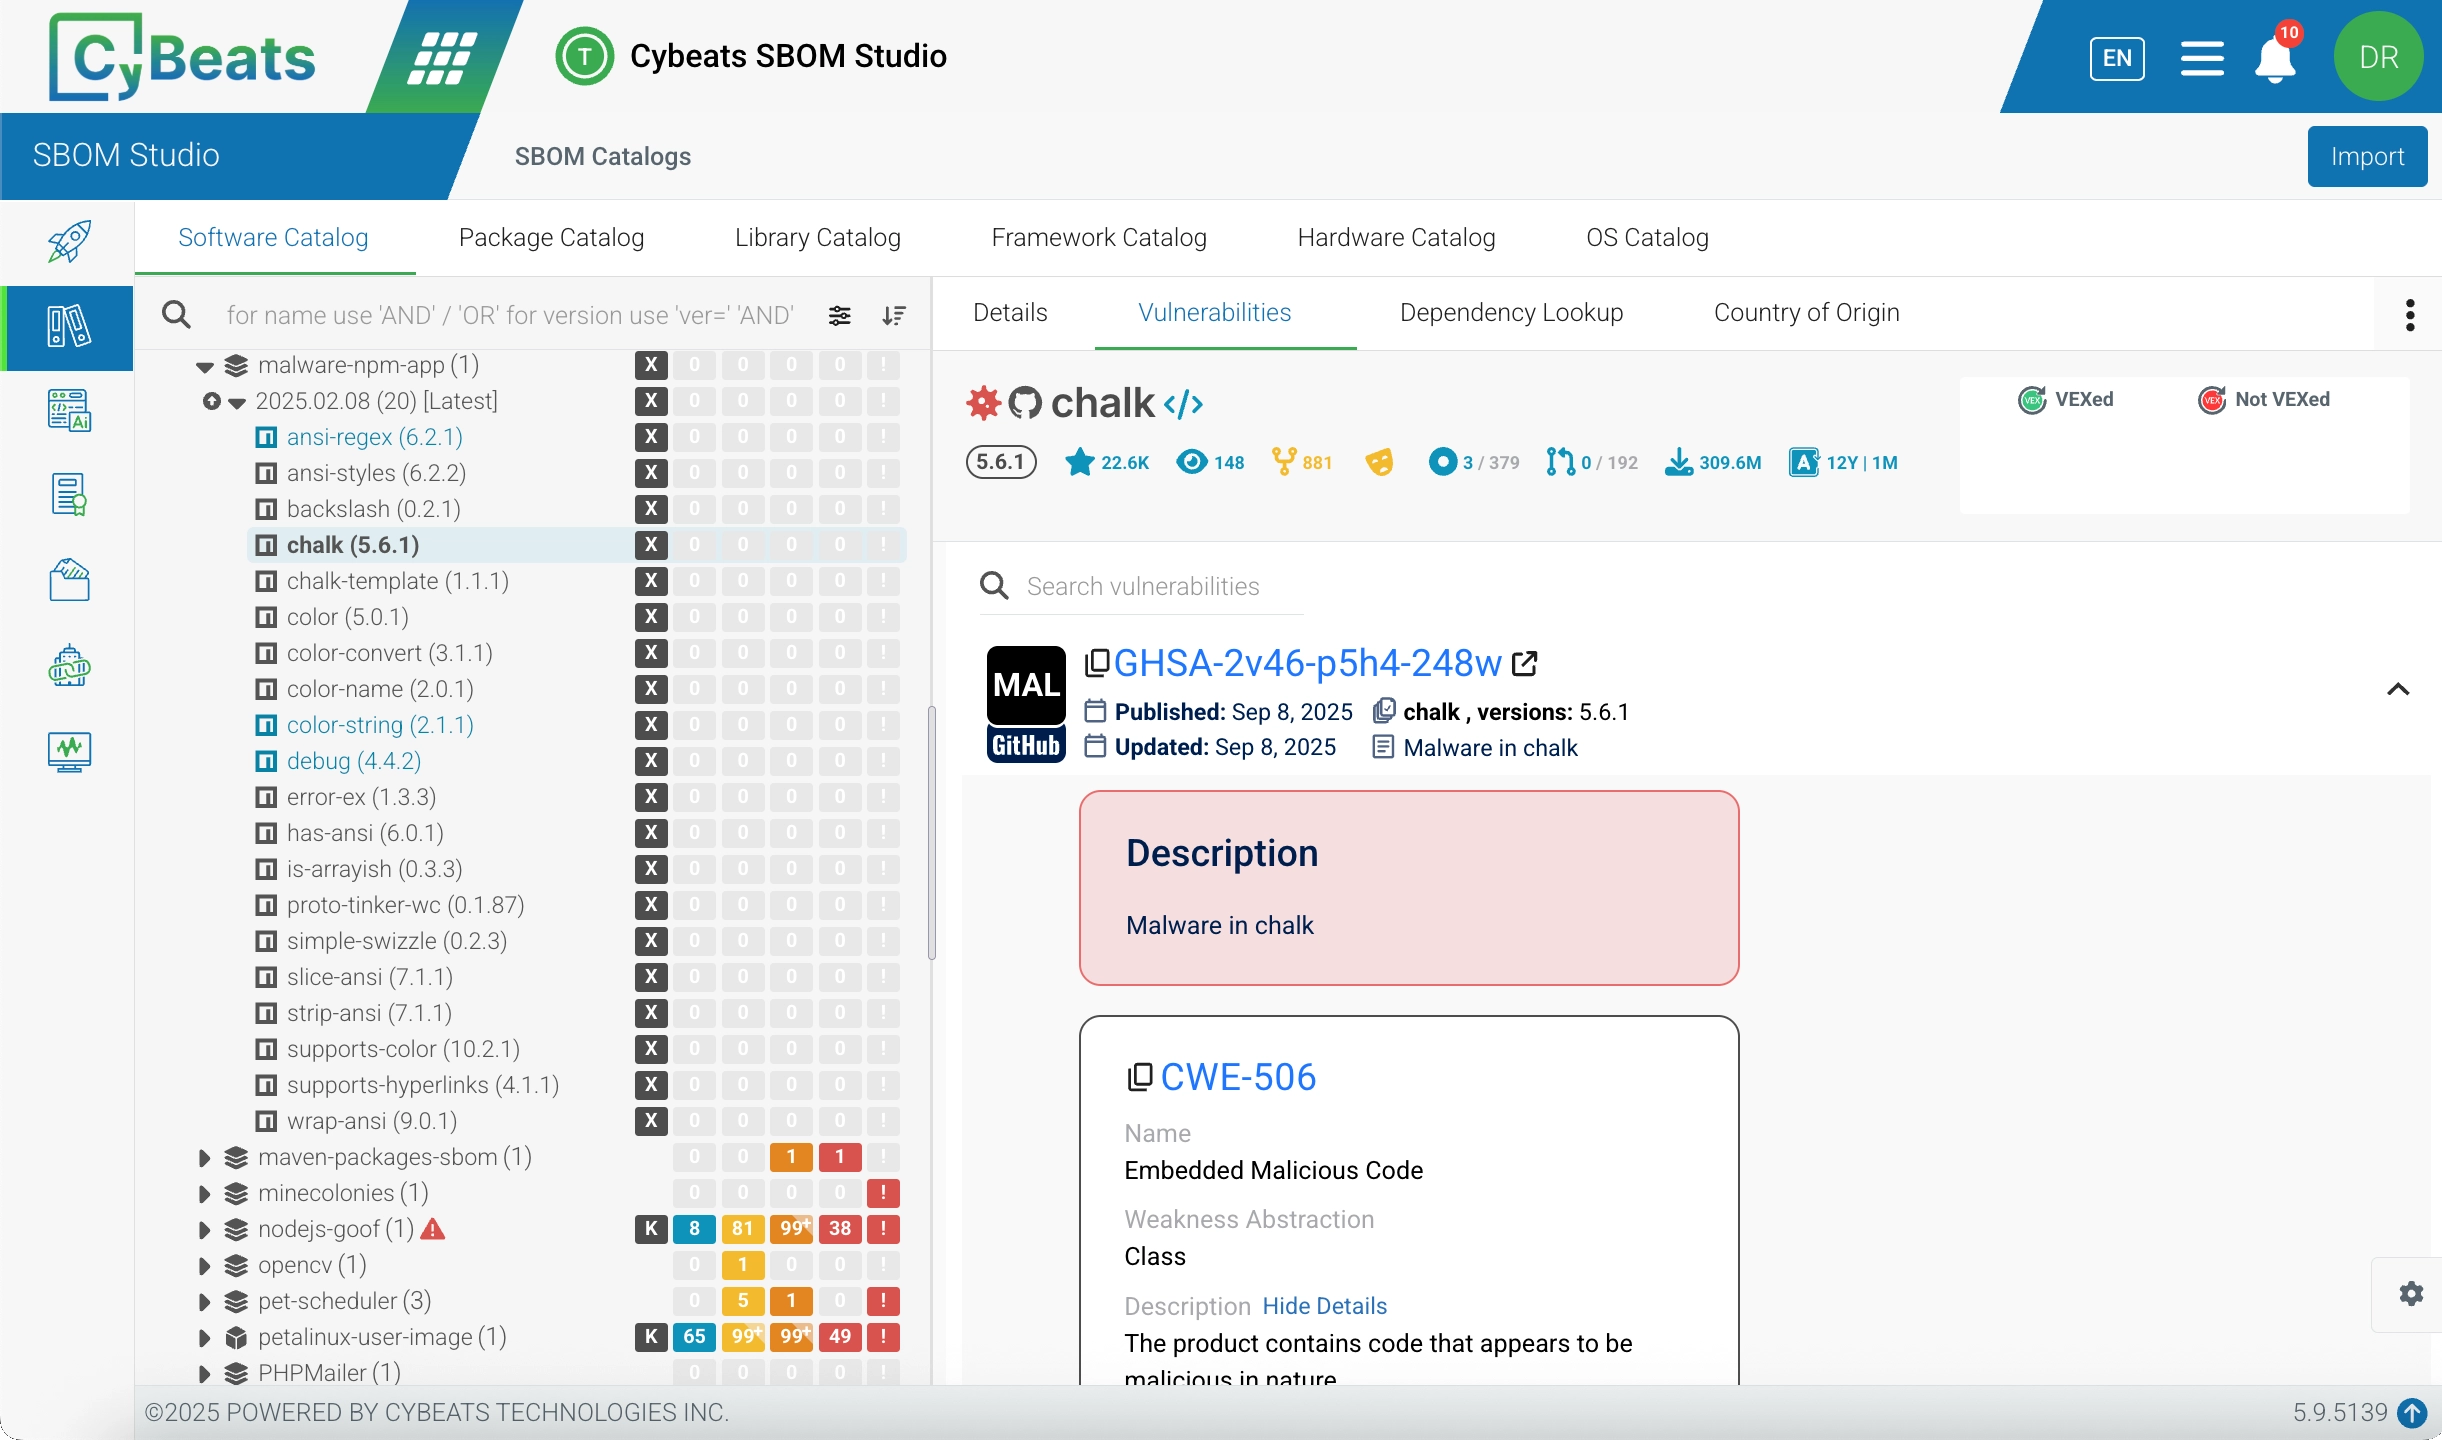Screen dimensions: 2442x1440
Task: Click the blue 65 badge for petalinux-user-image
Action: pos(694,1337)
